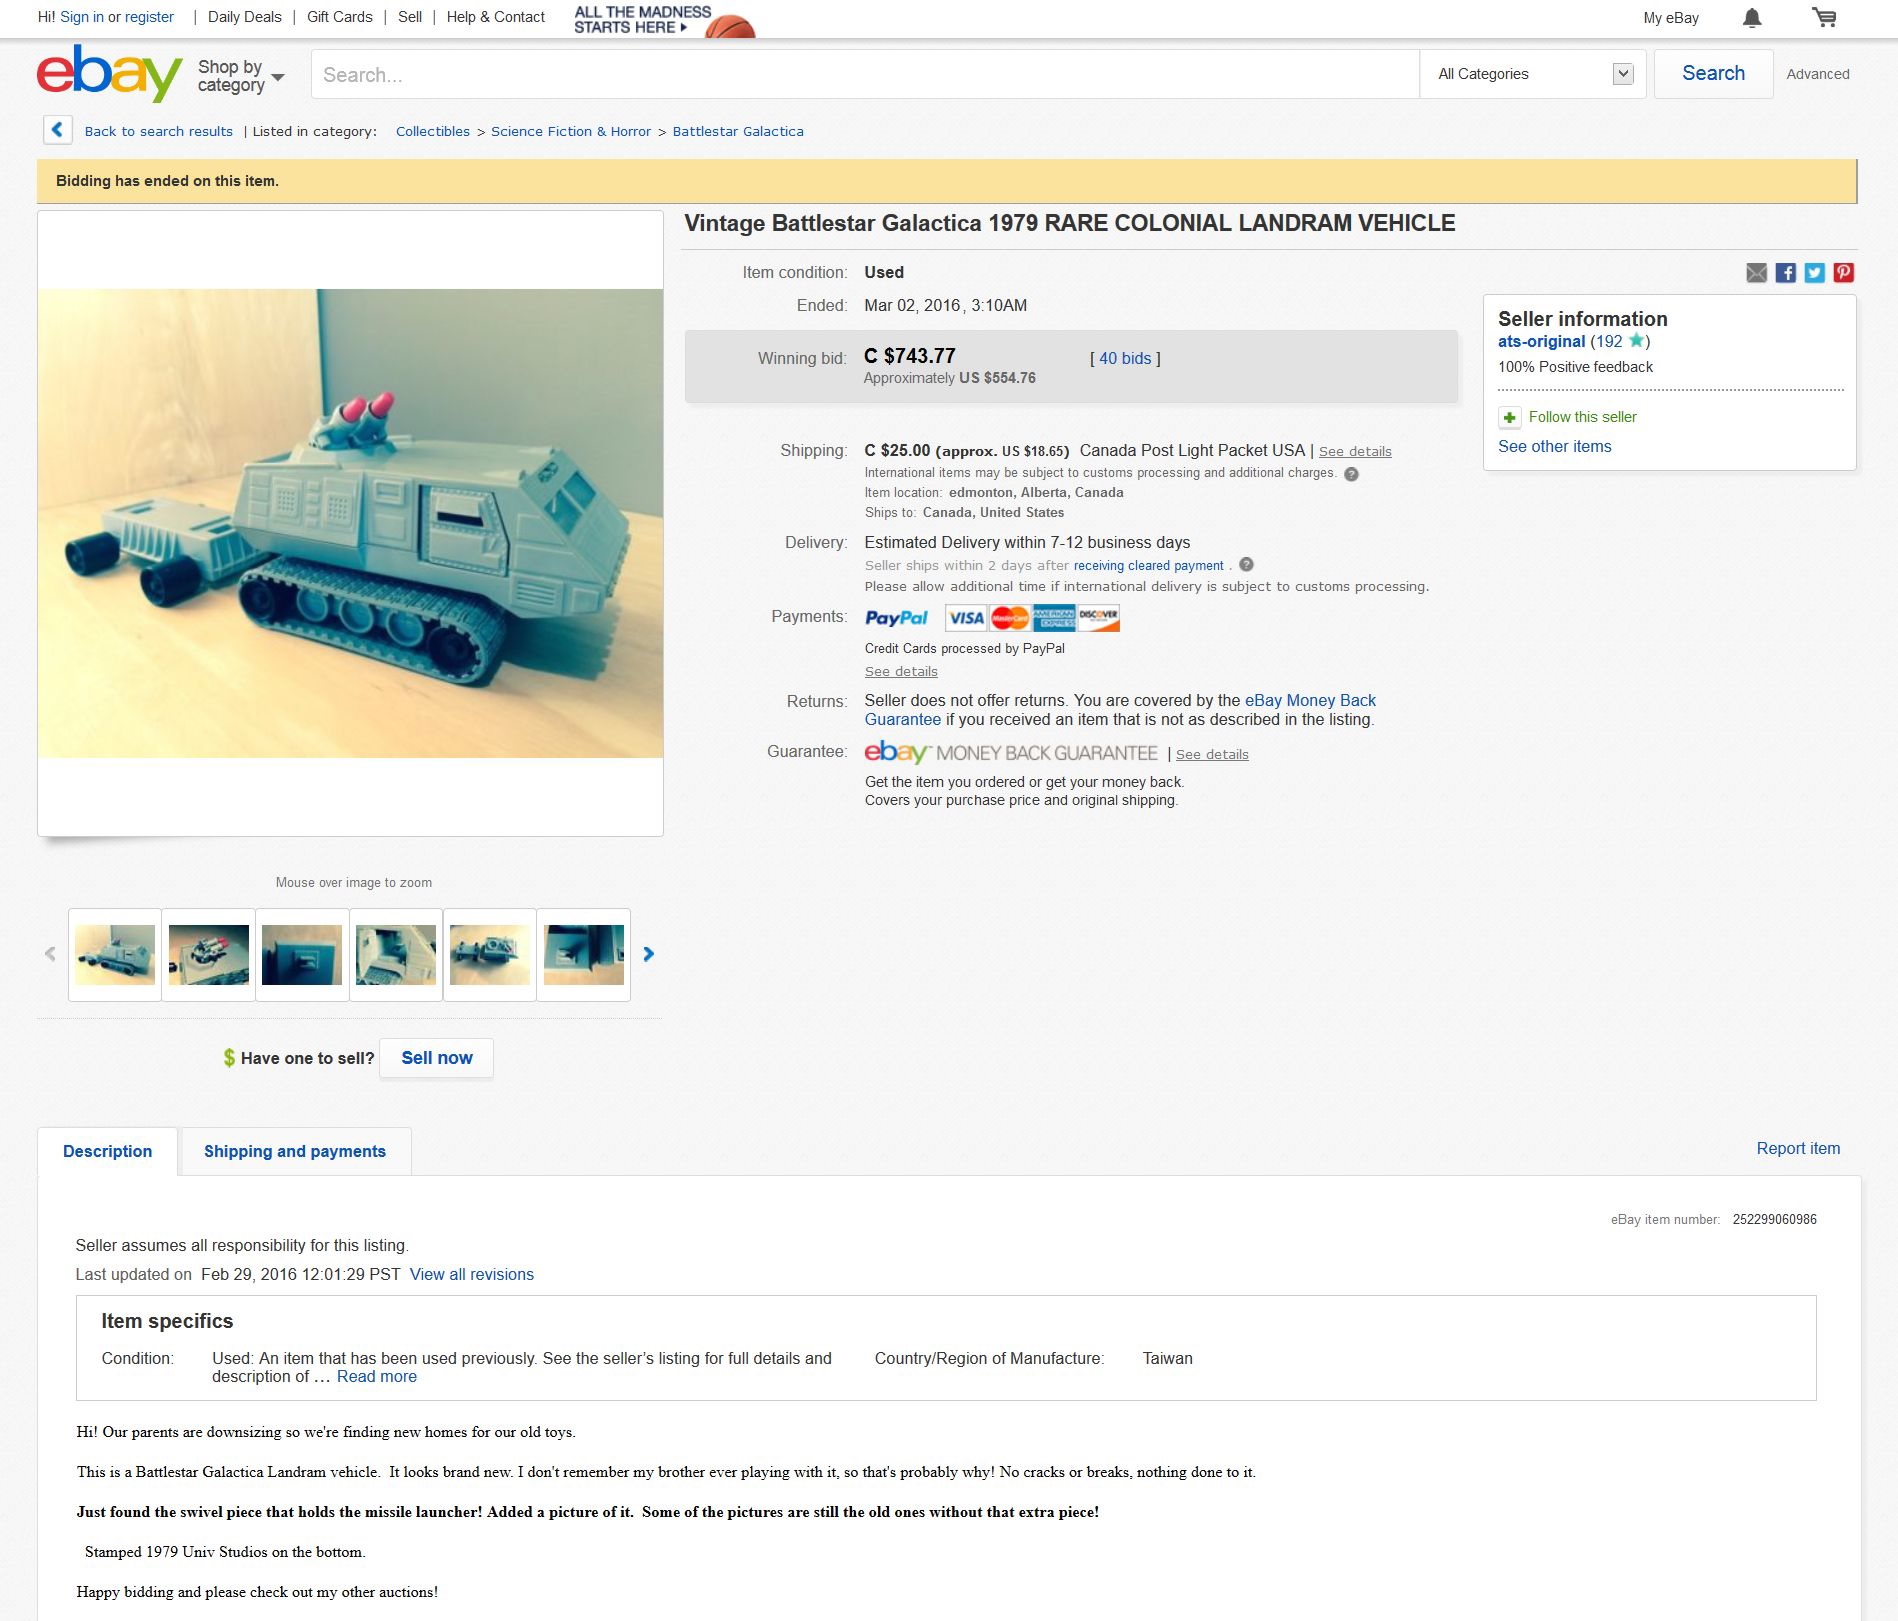Click the register link

pos(149,17)
